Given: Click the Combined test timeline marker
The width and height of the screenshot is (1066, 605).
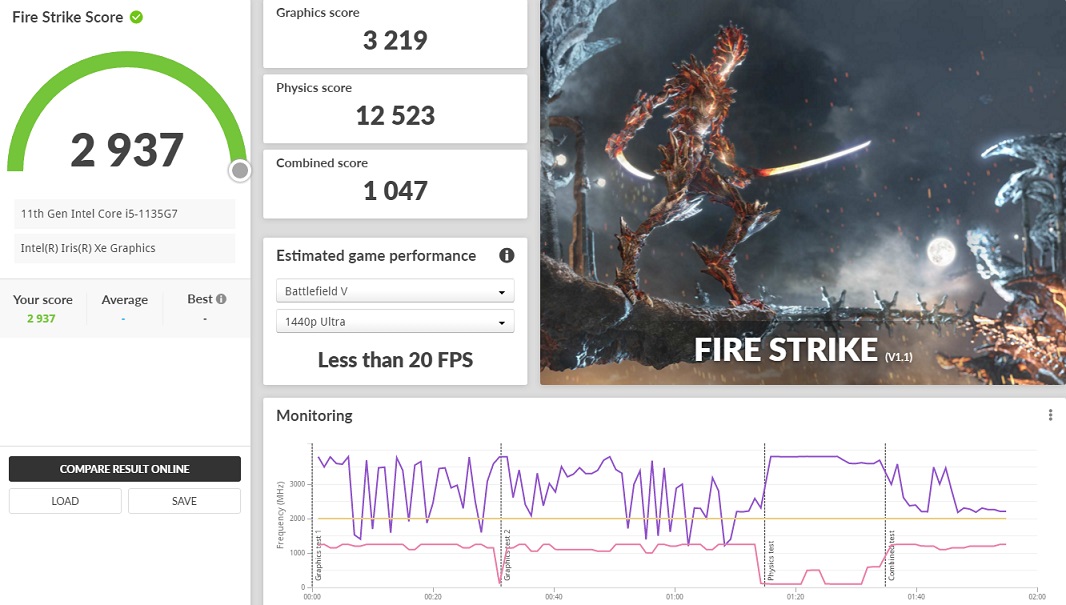Looking at the screenshot, I should tap(891, 555).
